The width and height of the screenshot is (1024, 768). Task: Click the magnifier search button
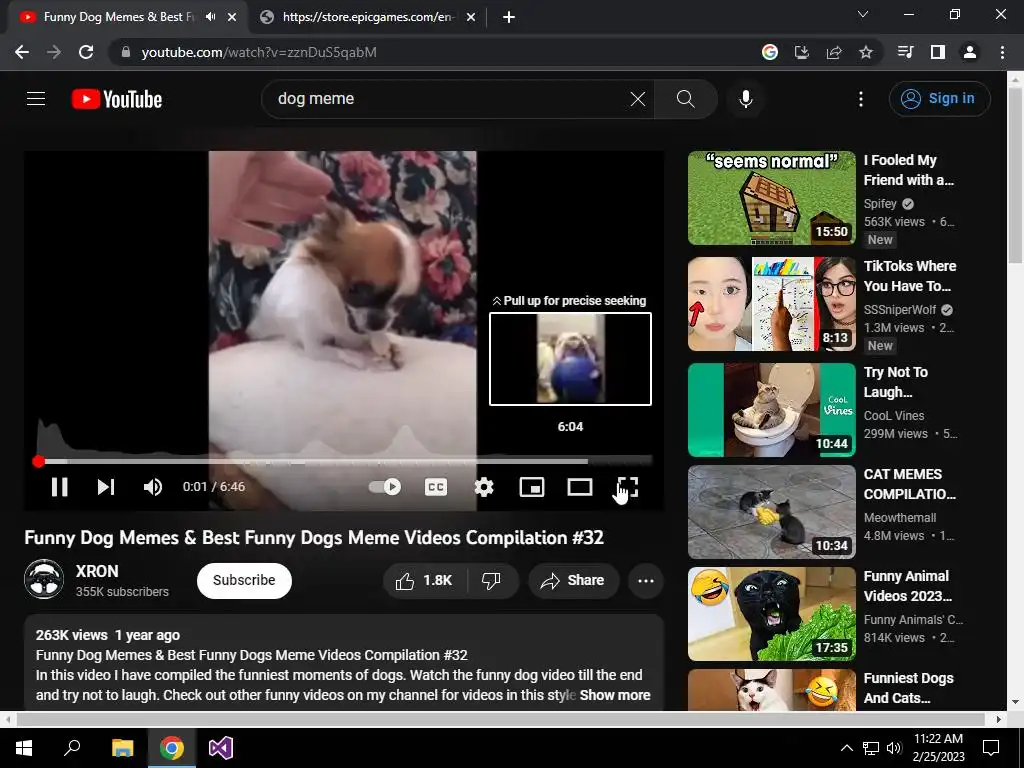point(686,99)
